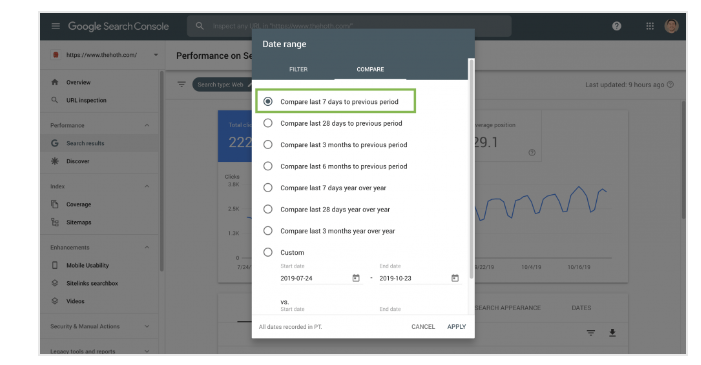Open the user account avatar
This screenshot has width=701, height=365.
671,26
